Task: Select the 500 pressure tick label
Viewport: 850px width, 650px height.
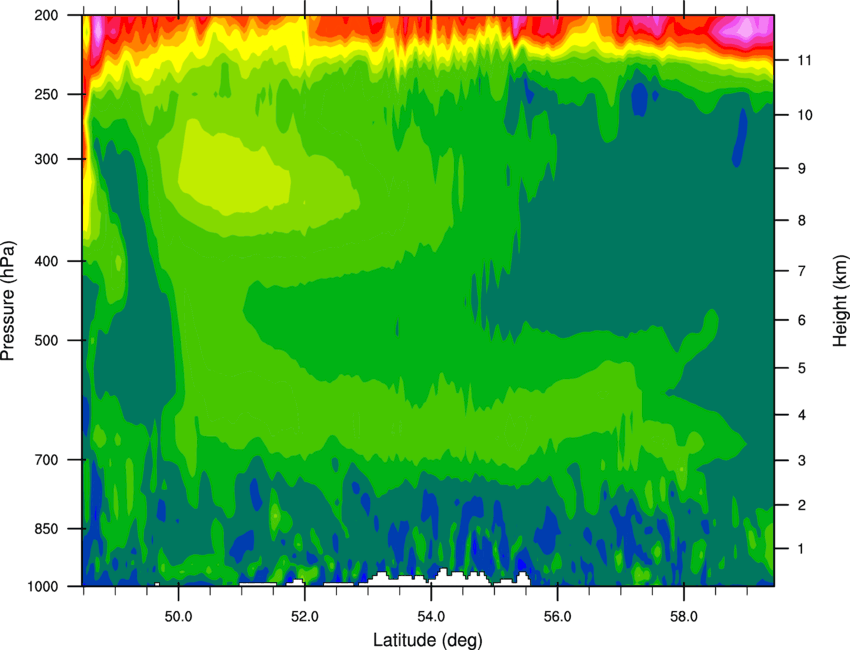Action: click(x=47, y=340)
